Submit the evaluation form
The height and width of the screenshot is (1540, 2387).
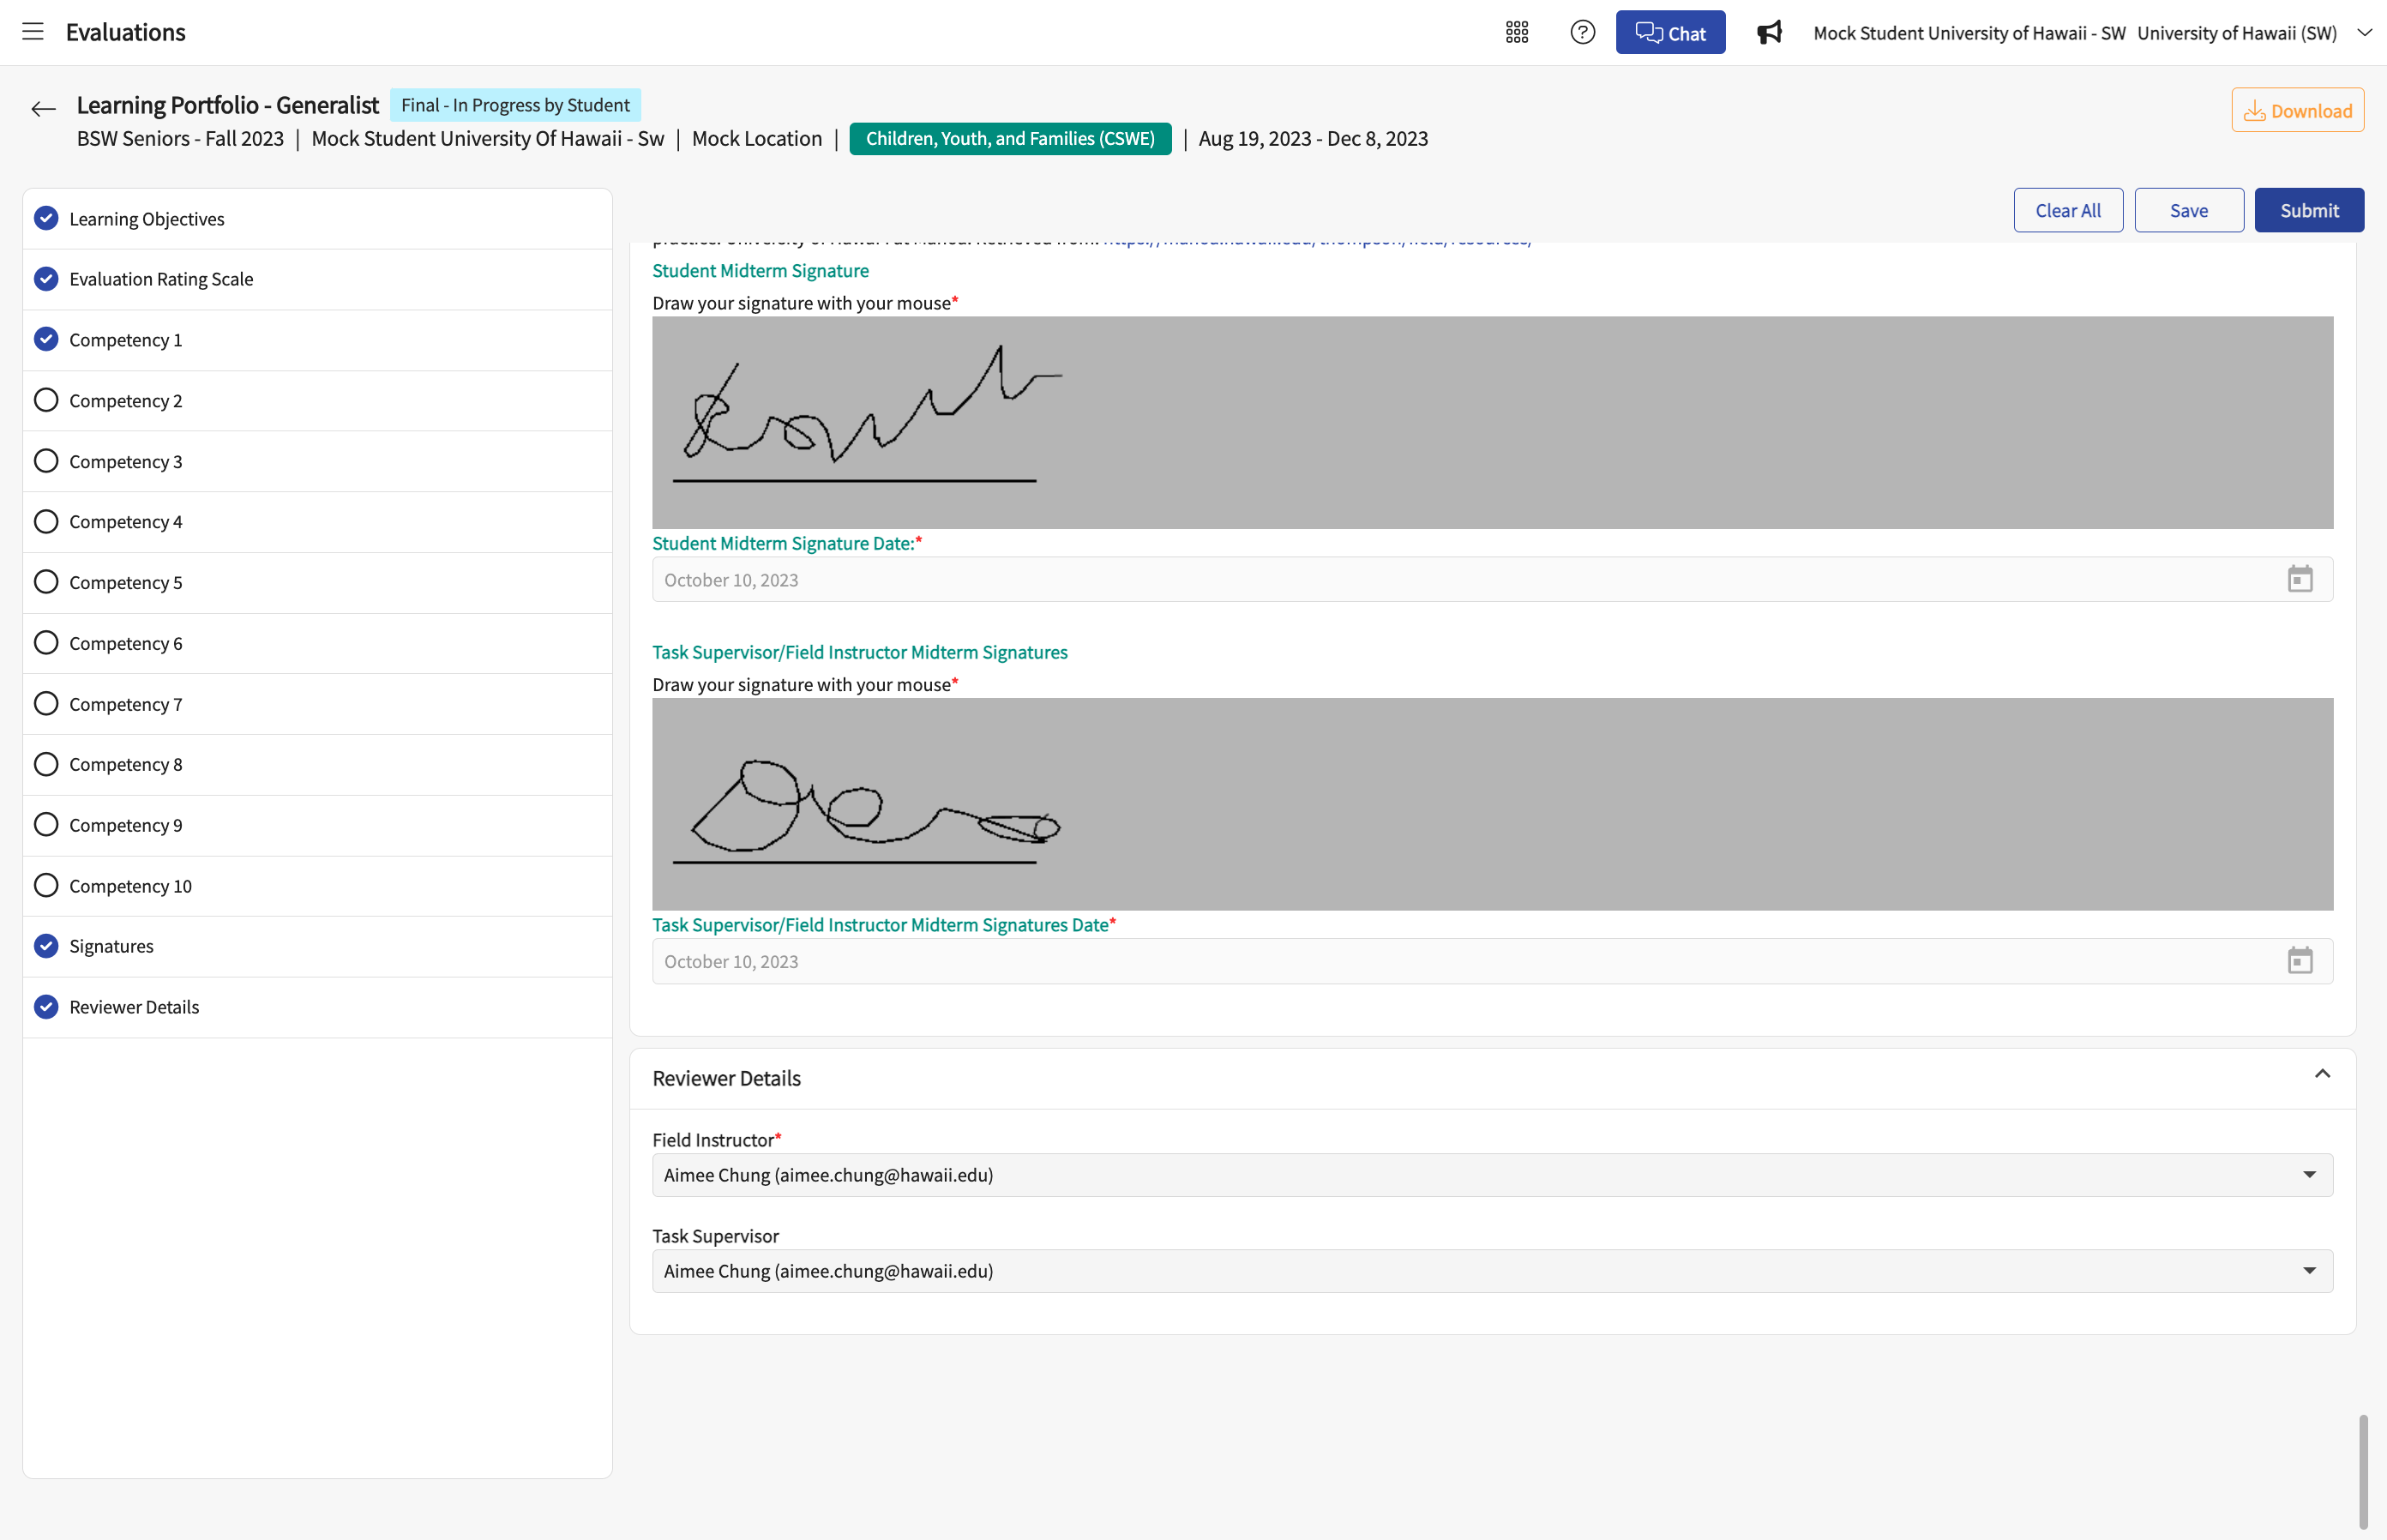point(2309,210)
